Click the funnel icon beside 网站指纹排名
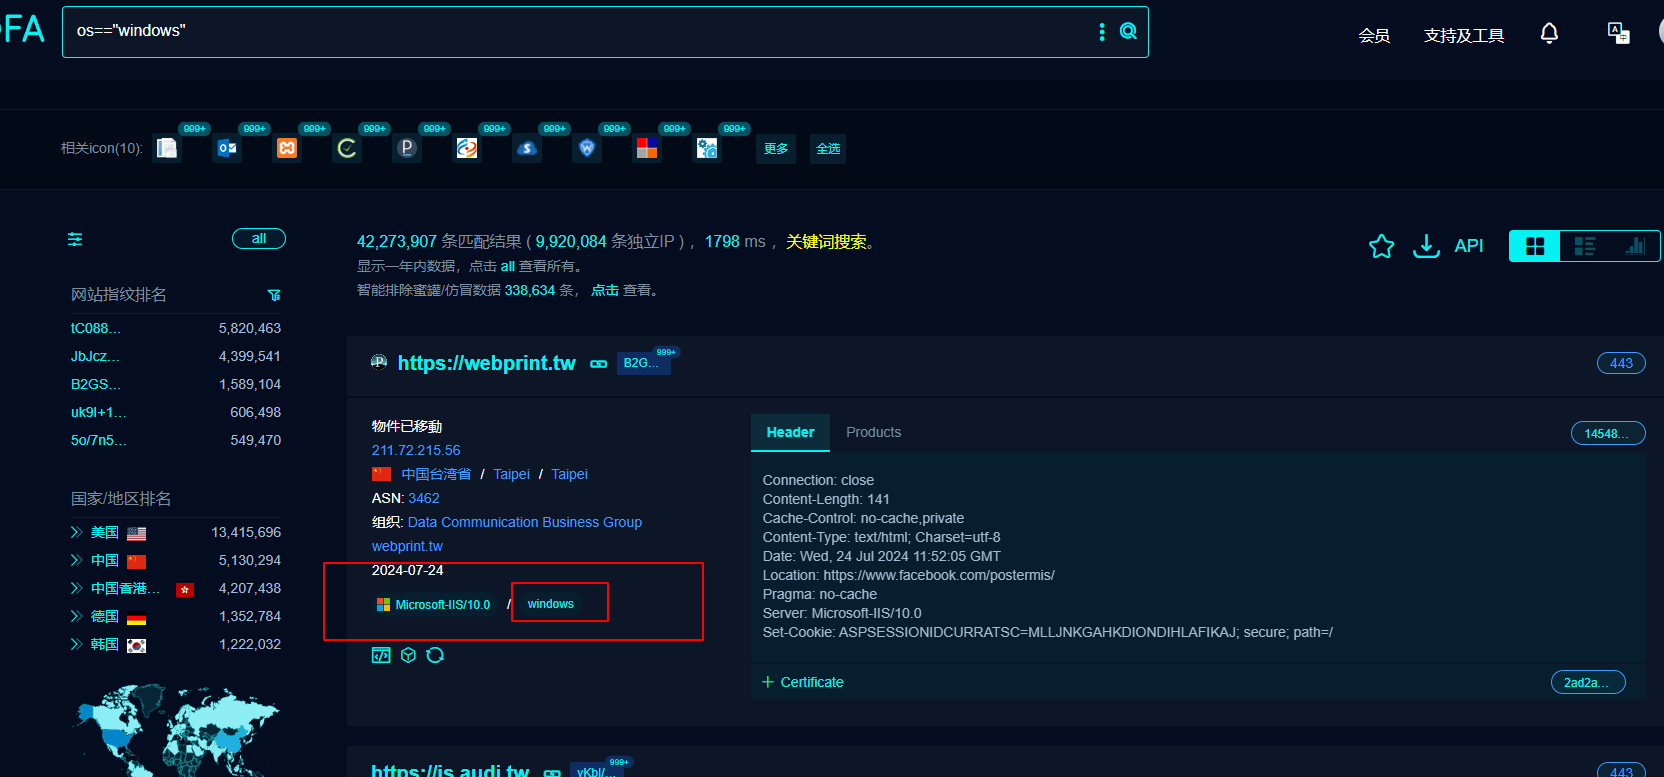This screenshot has width=1664, height=777. (x=274, y=295)
